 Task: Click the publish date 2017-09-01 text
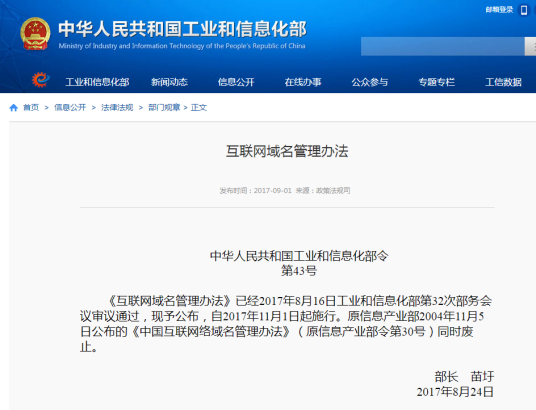272,190
